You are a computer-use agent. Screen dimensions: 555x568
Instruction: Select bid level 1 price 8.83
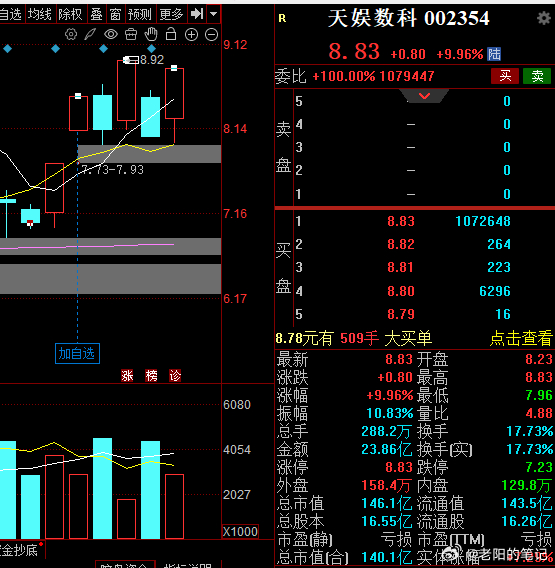click(x=401, y=221)
